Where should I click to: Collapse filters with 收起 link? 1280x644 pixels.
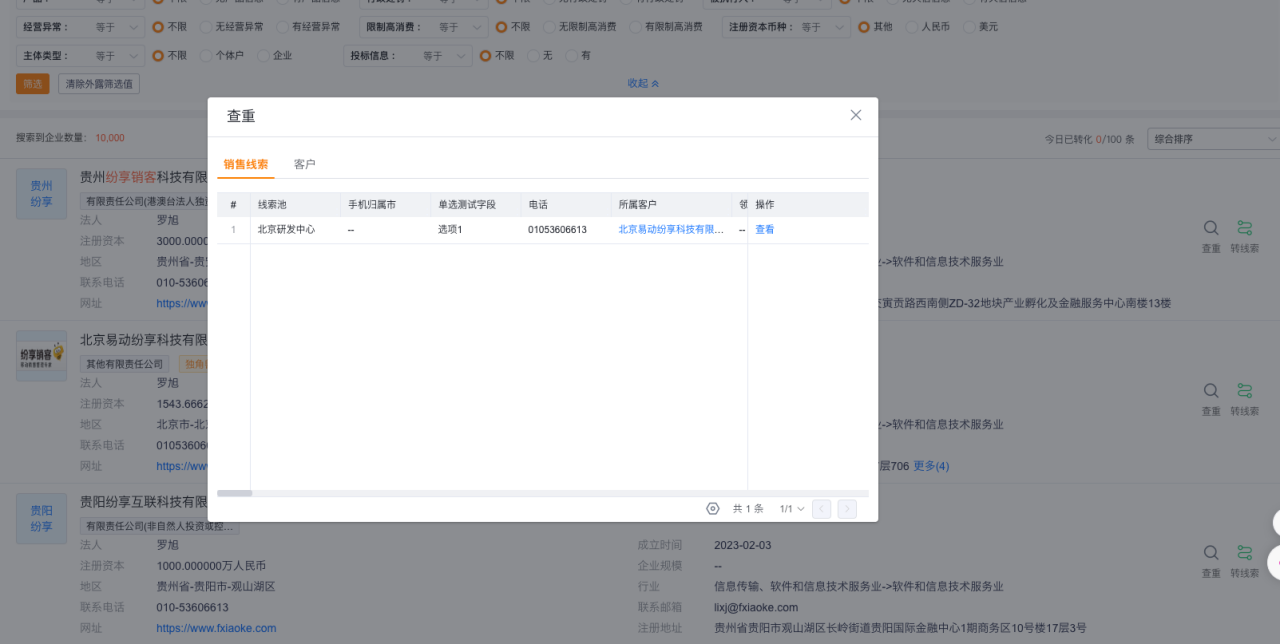pos(643,83)
